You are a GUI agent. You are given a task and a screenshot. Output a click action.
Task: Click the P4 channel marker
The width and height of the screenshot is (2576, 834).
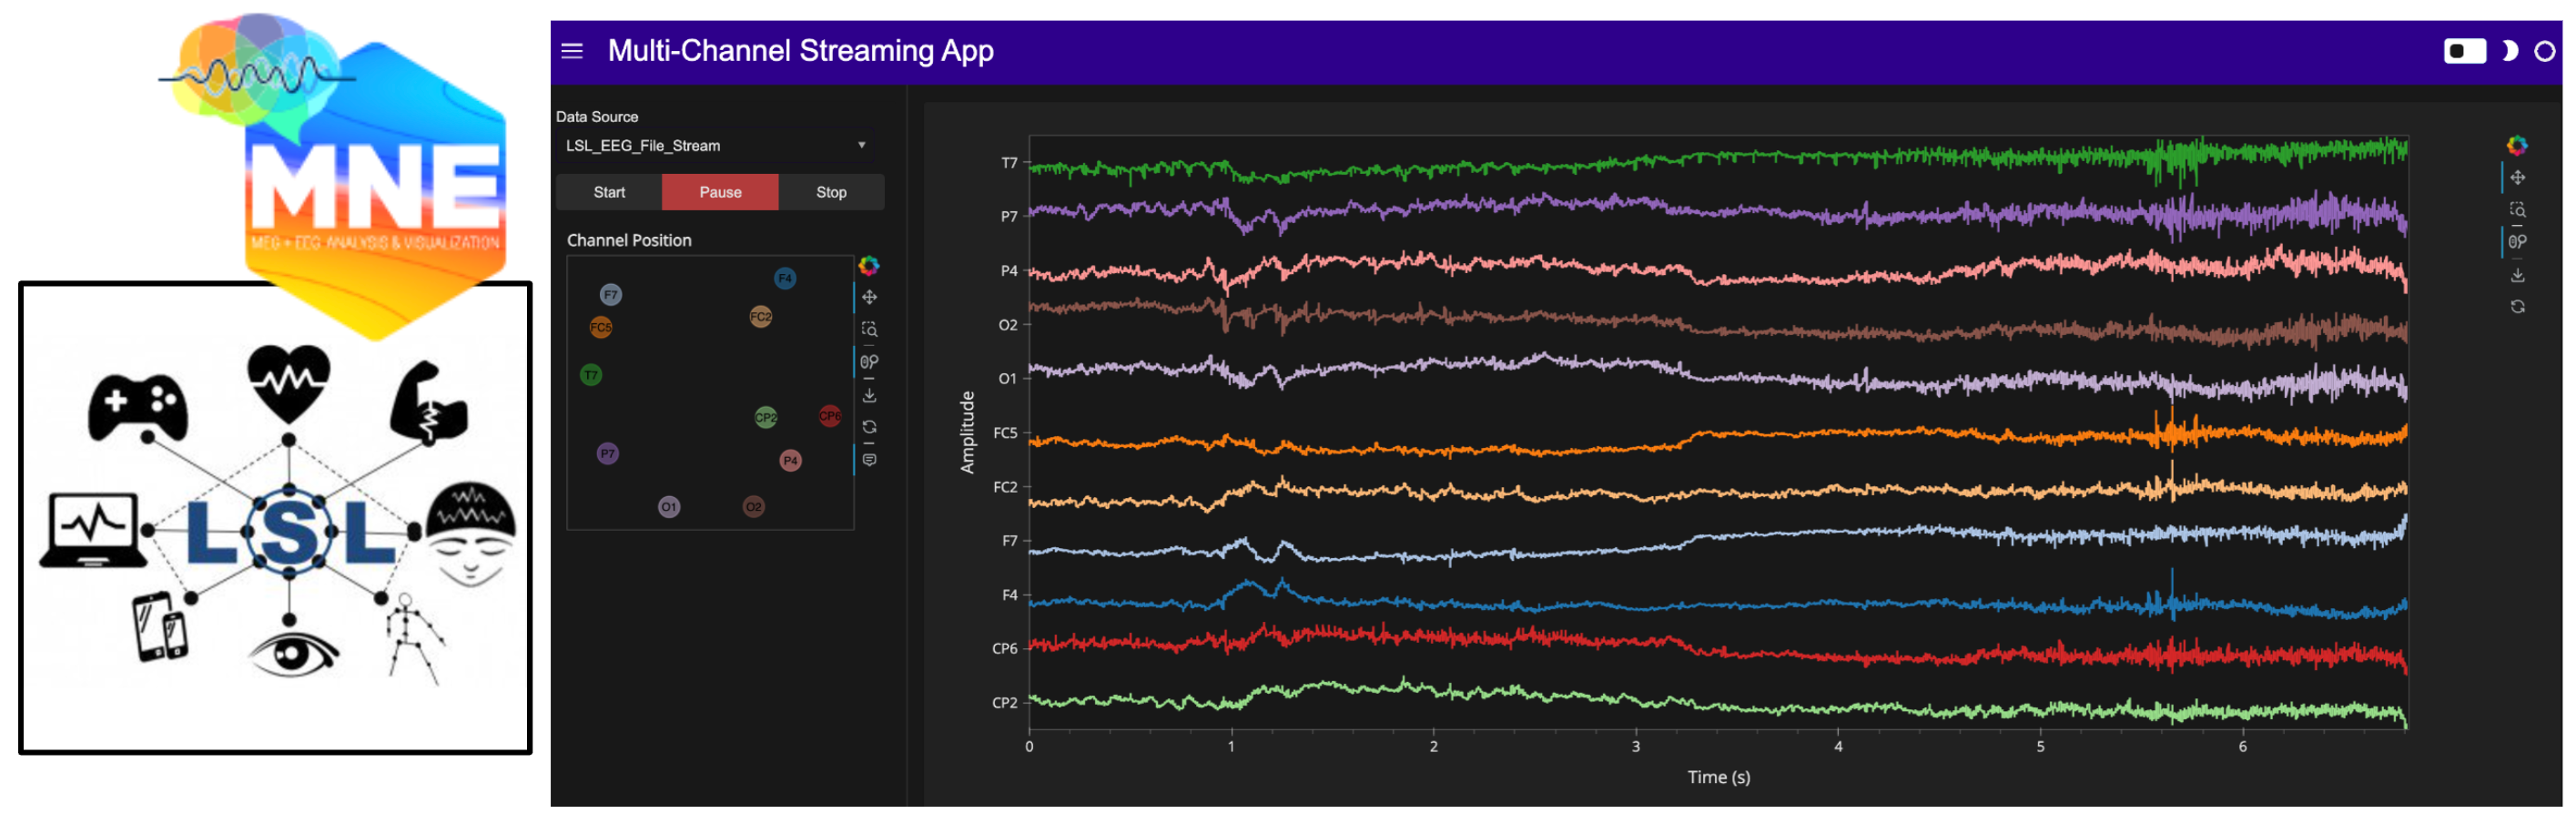pyautogui.click(x=790, y=461)
